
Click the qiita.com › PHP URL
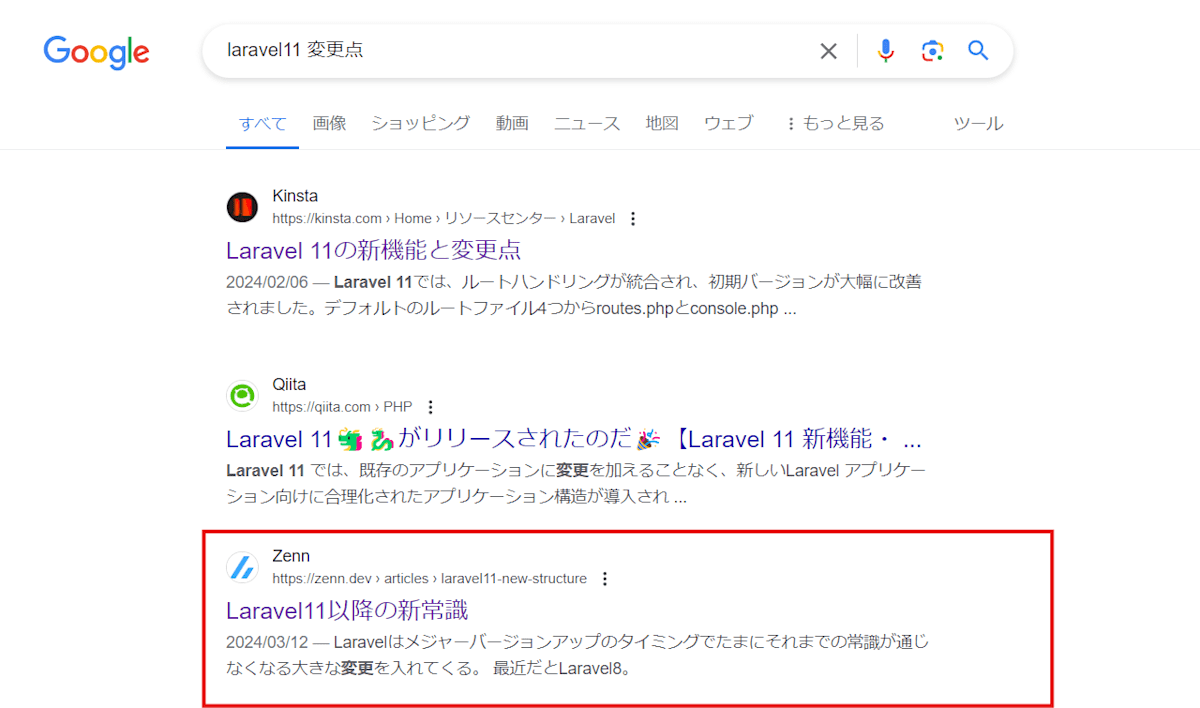click(x=342, y=407)
